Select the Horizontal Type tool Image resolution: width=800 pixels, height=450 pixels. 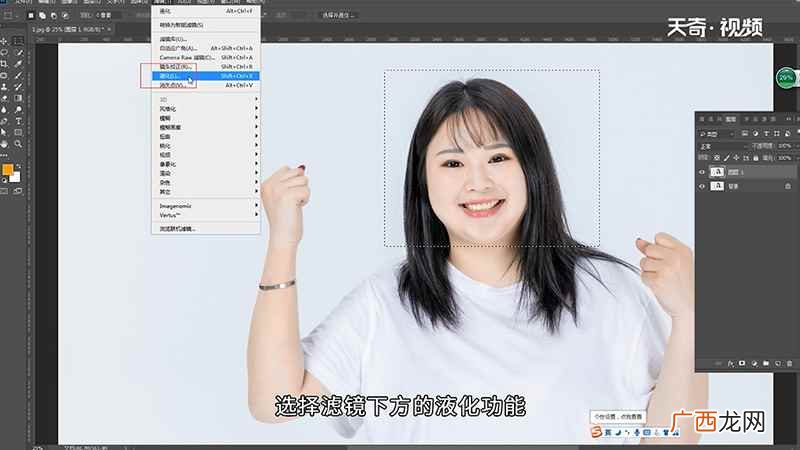point(18,121)
